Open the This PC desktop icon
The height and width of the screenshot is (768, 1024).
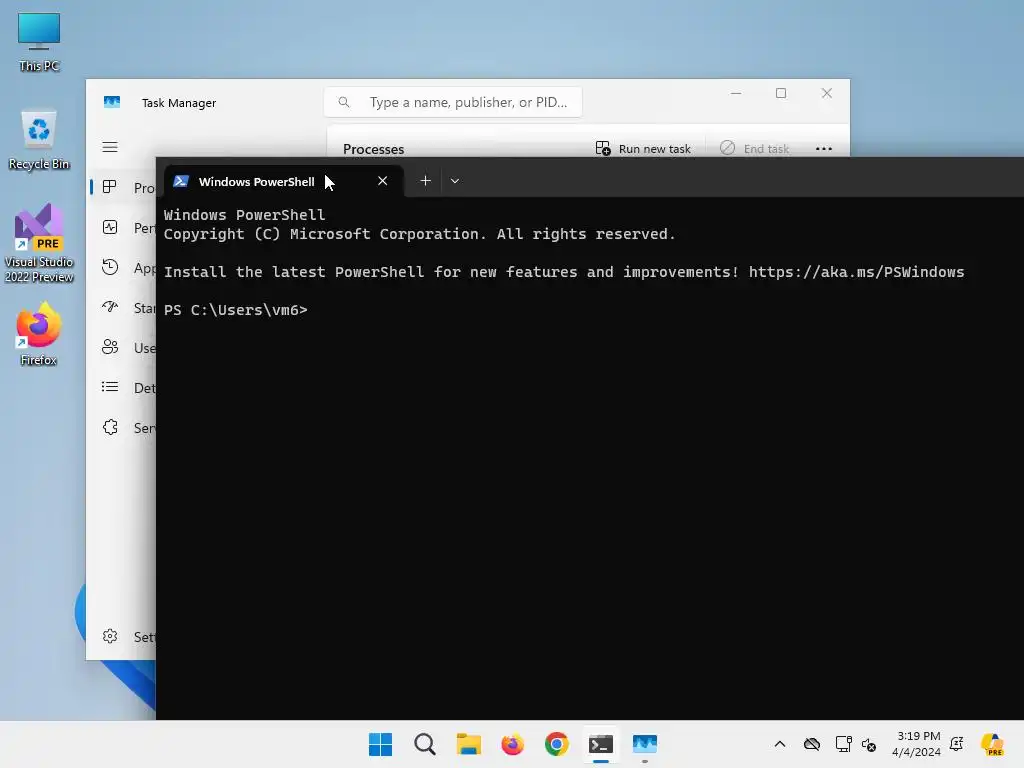tap(39, 42)
